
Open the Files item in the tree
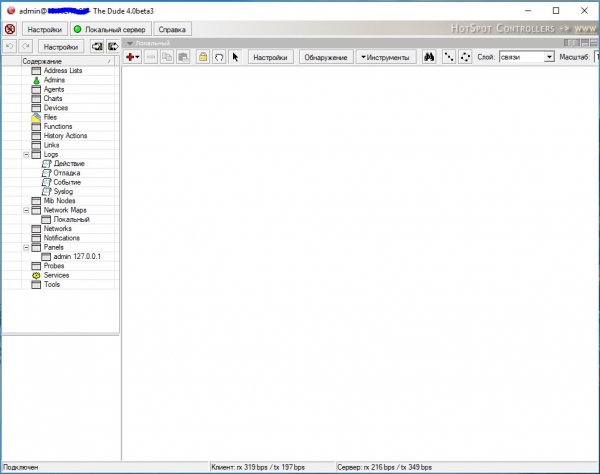click(x=50, y=117)
